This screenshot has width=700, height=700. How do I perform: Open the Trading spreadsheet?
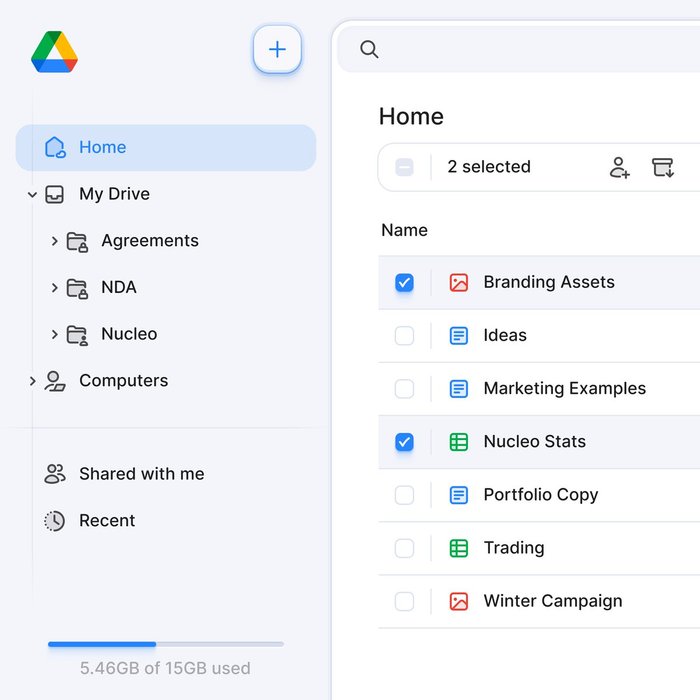(514, 548)
